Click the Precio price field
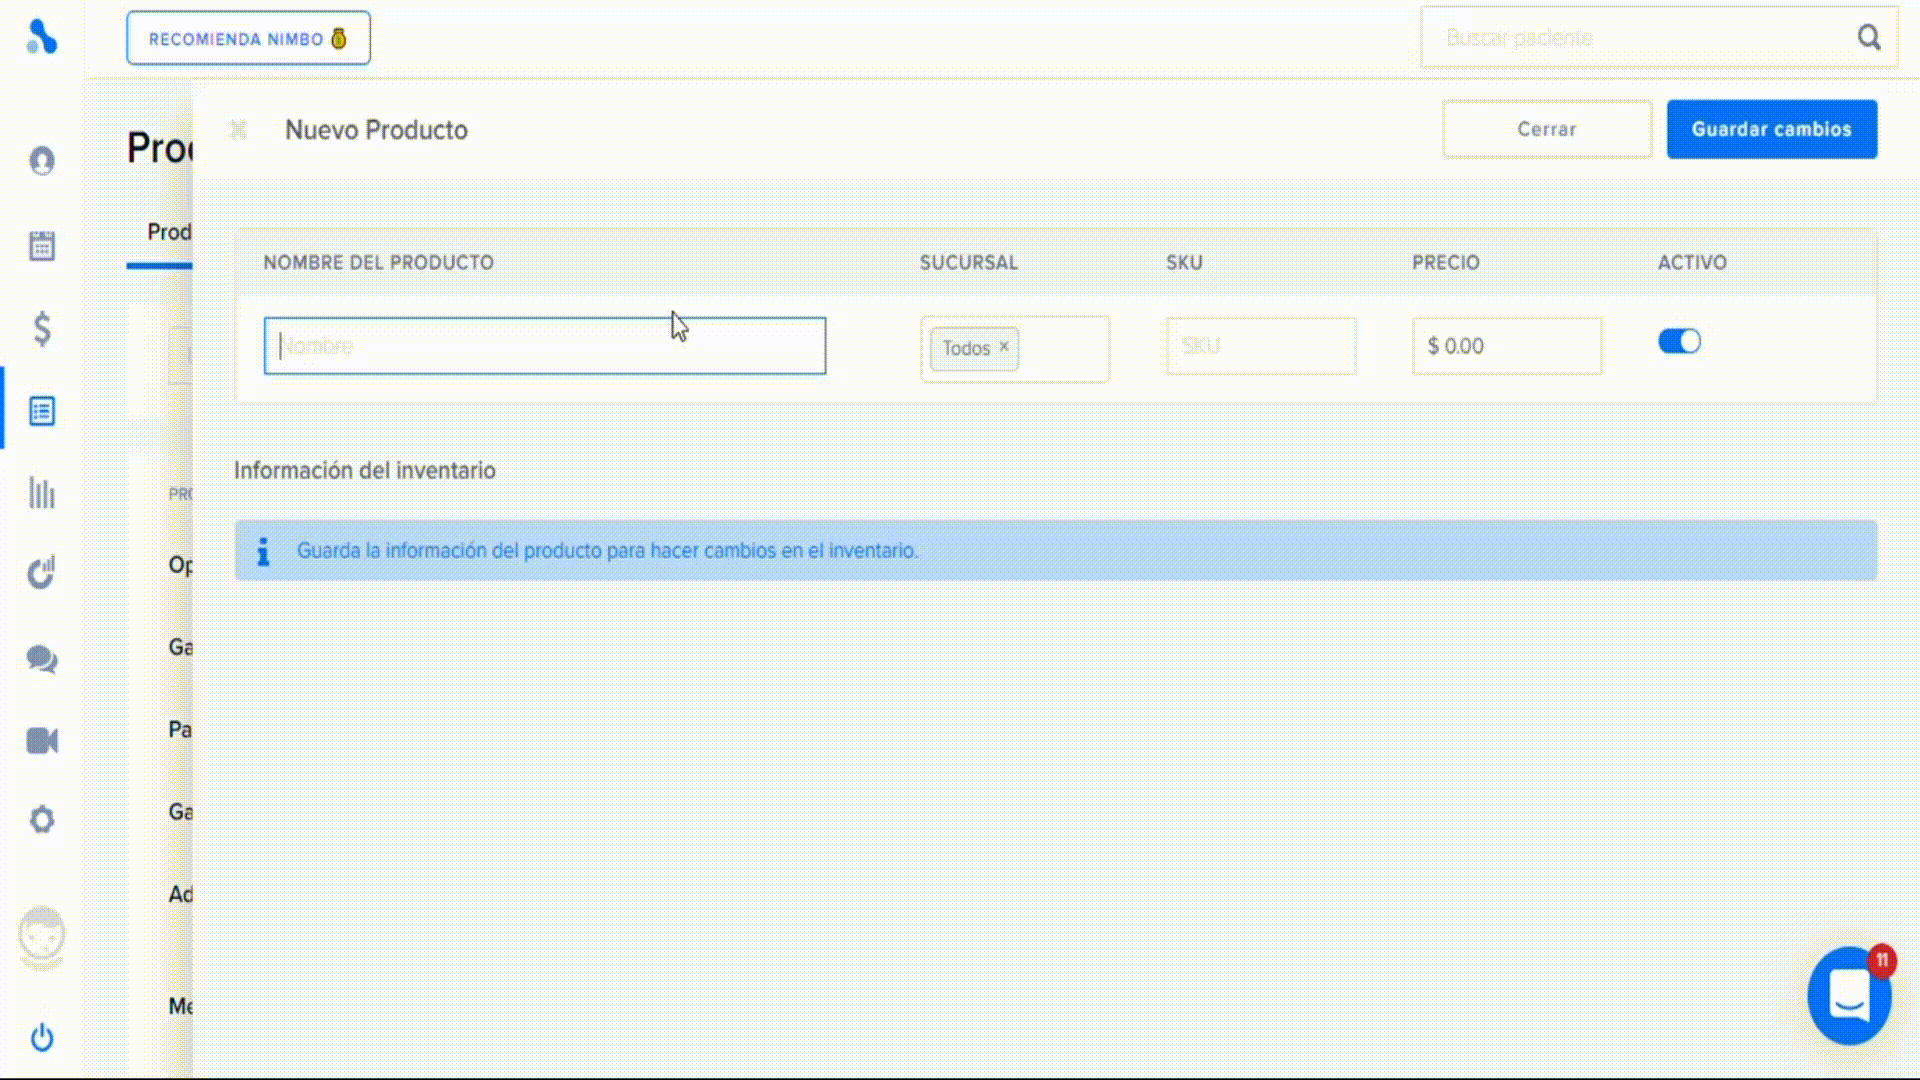 pos(1506,346)
